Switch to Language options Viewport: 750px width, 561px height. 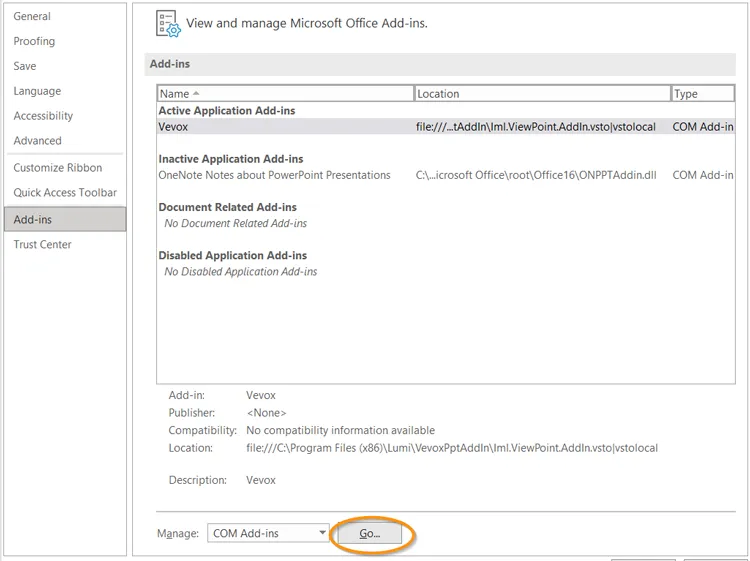coord(37,92)
